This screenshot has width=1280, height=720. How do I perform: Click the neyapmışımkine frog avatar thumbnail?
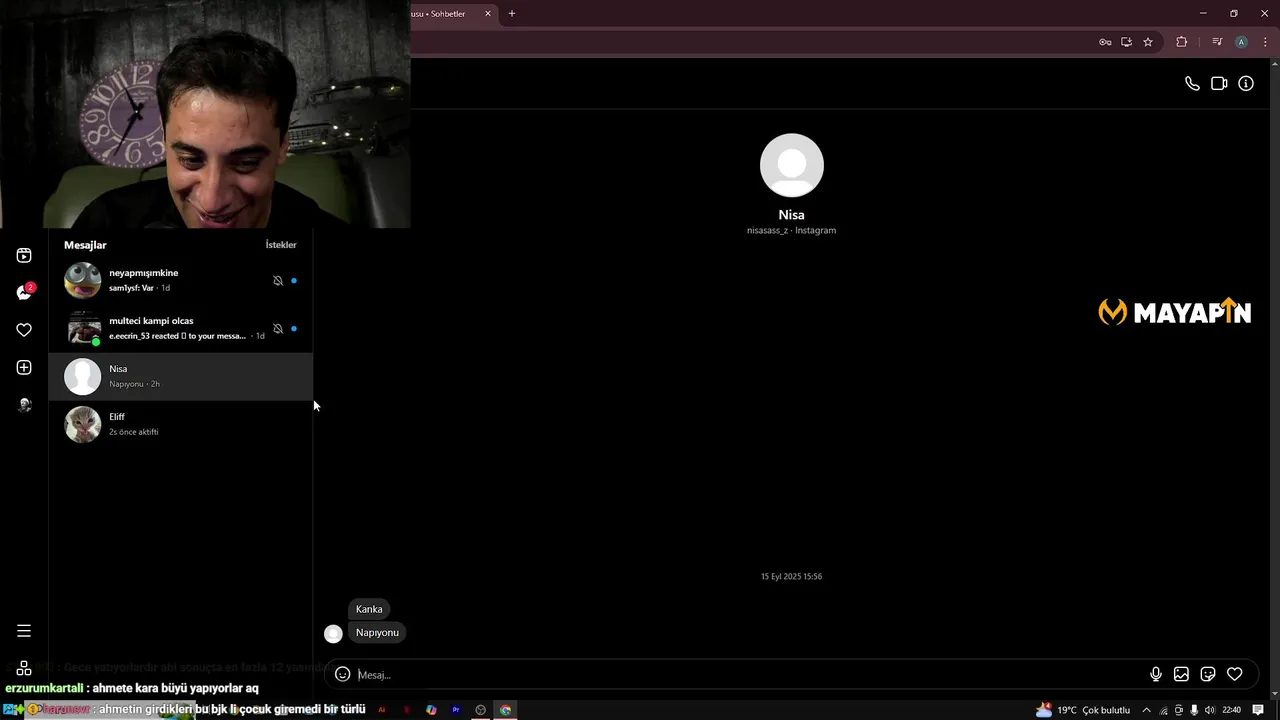[x=83, y=280]
